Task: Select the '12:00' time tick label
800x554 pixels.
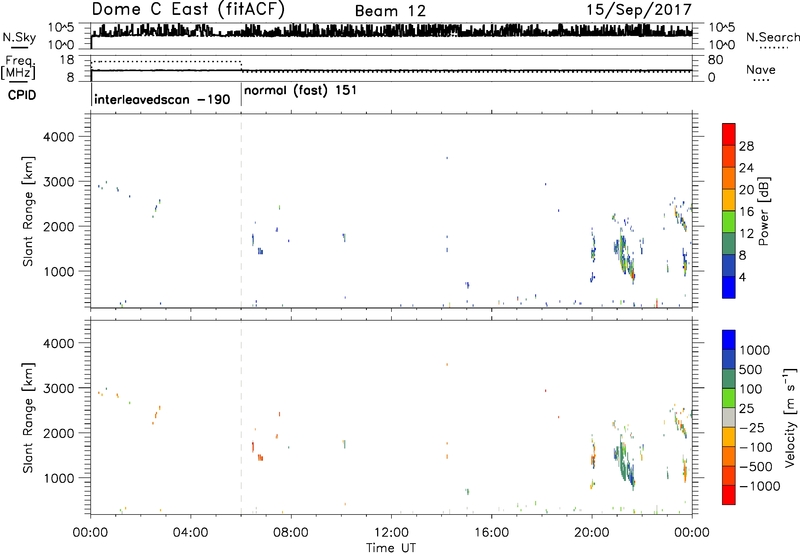Action: pos(391,533)
